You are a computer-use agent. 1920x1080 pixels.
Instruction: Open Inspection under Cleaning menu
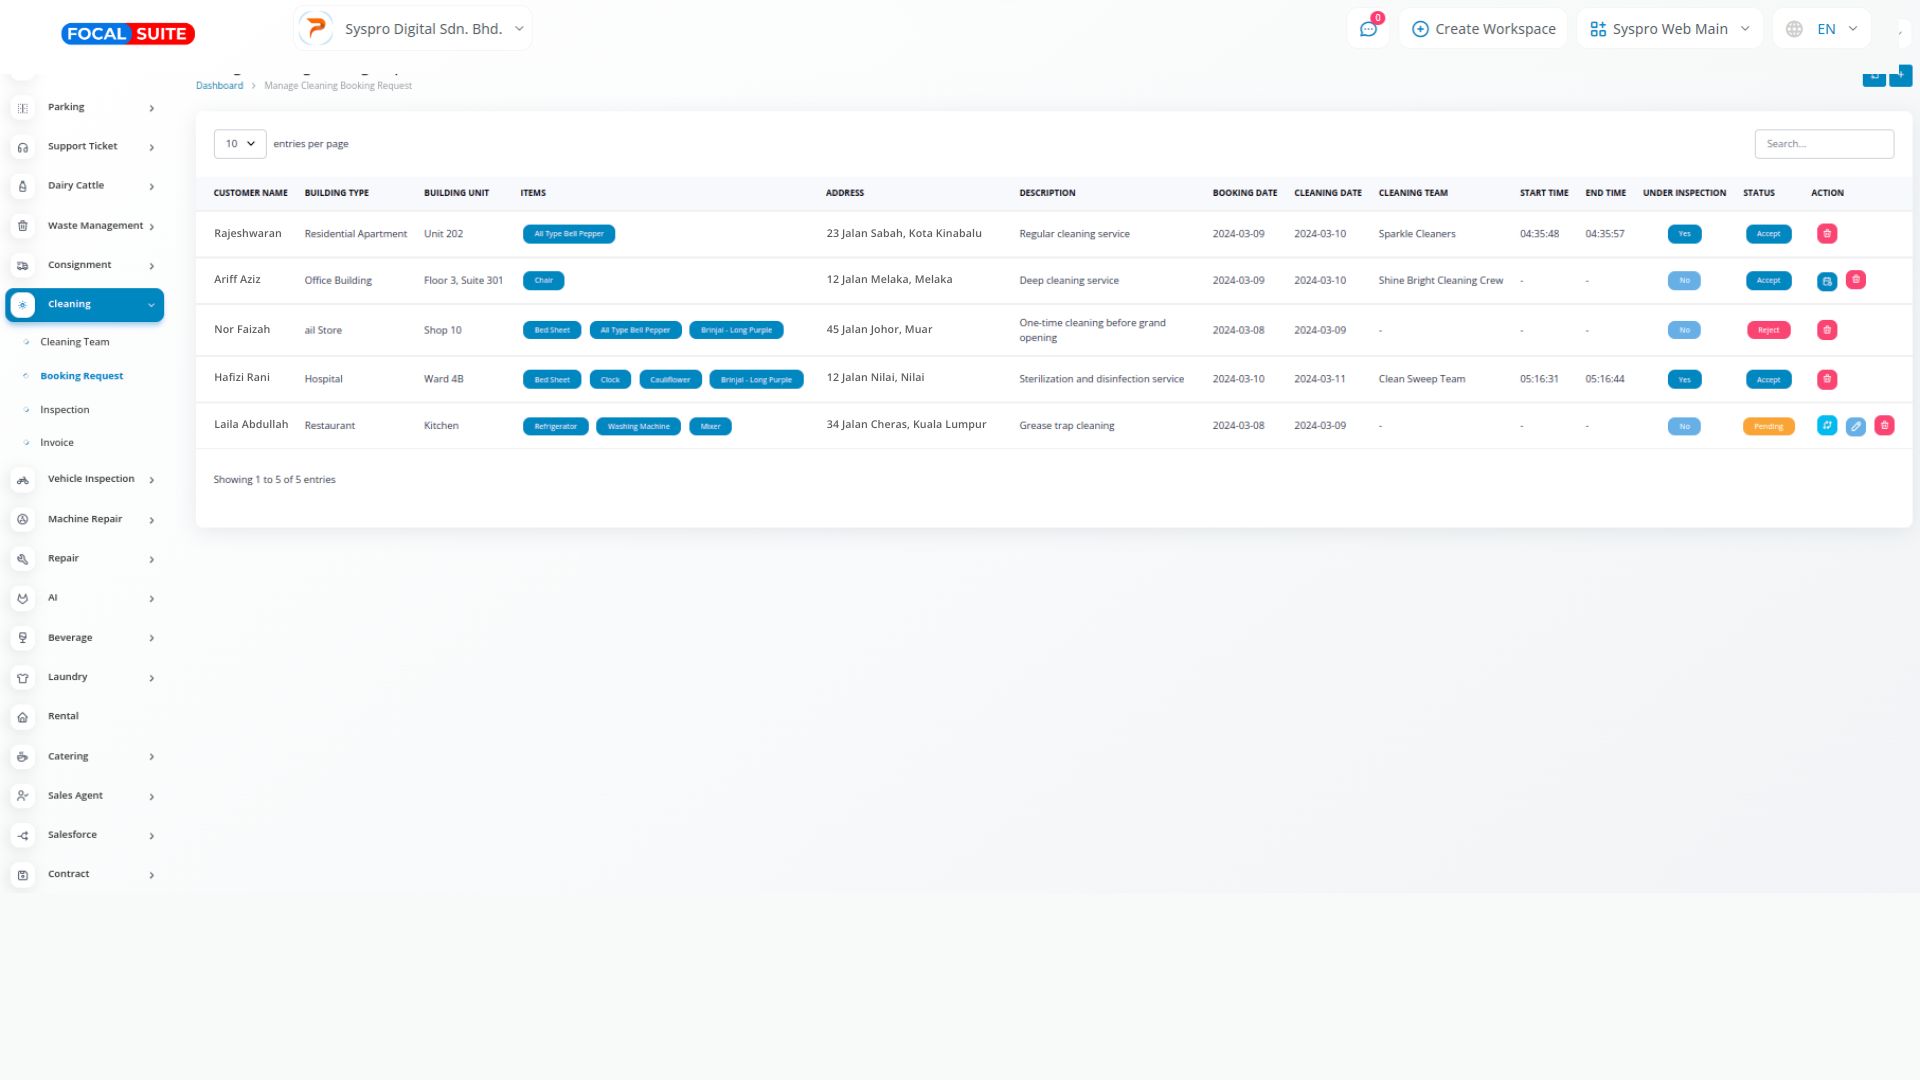pos(65,410)
